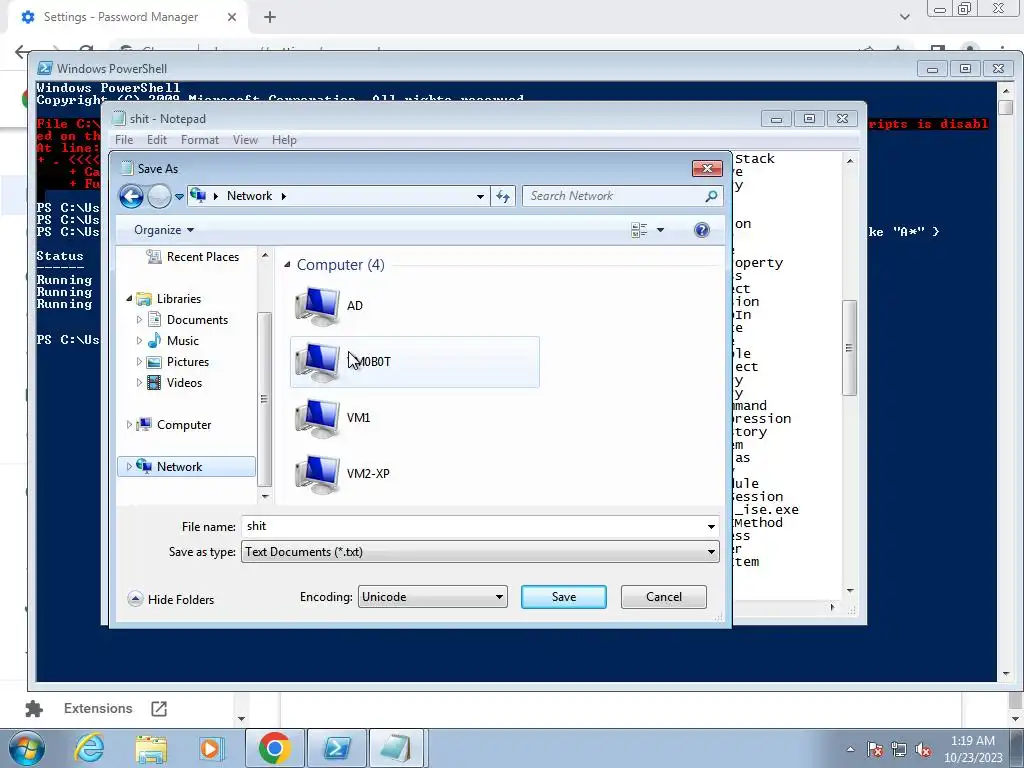1024x768 pixels.
Task: Open Notepad Format menu
Action: (200, 140)
